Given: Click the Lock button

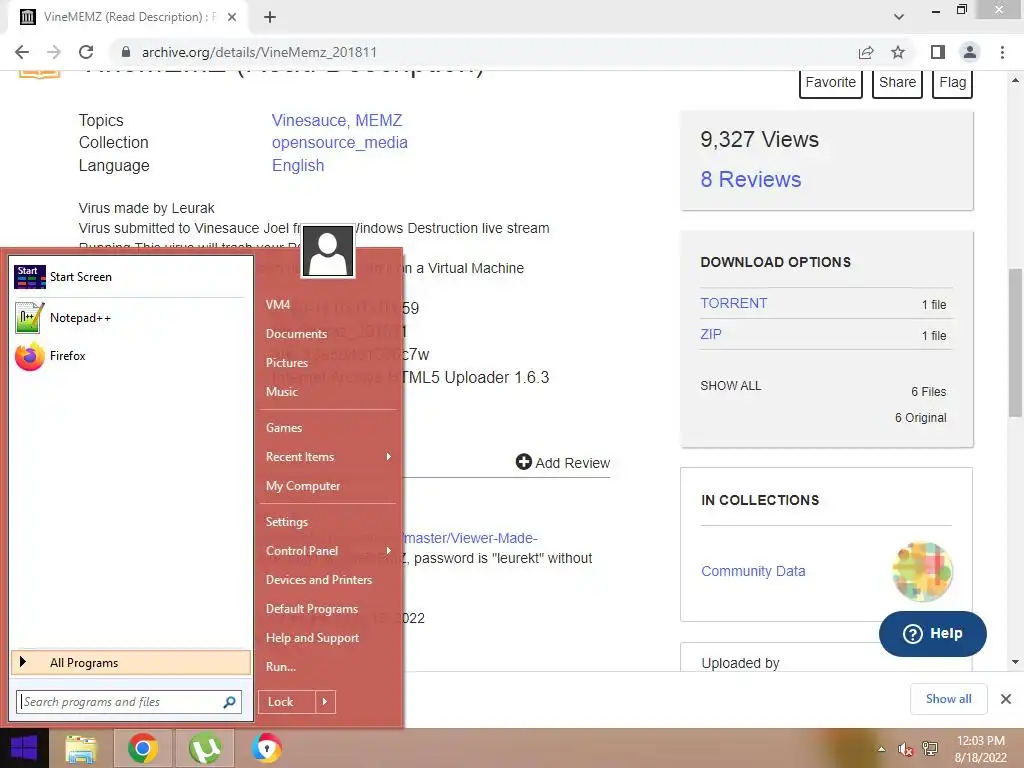Looking at the screenshot, I should (x=287, y=702).
